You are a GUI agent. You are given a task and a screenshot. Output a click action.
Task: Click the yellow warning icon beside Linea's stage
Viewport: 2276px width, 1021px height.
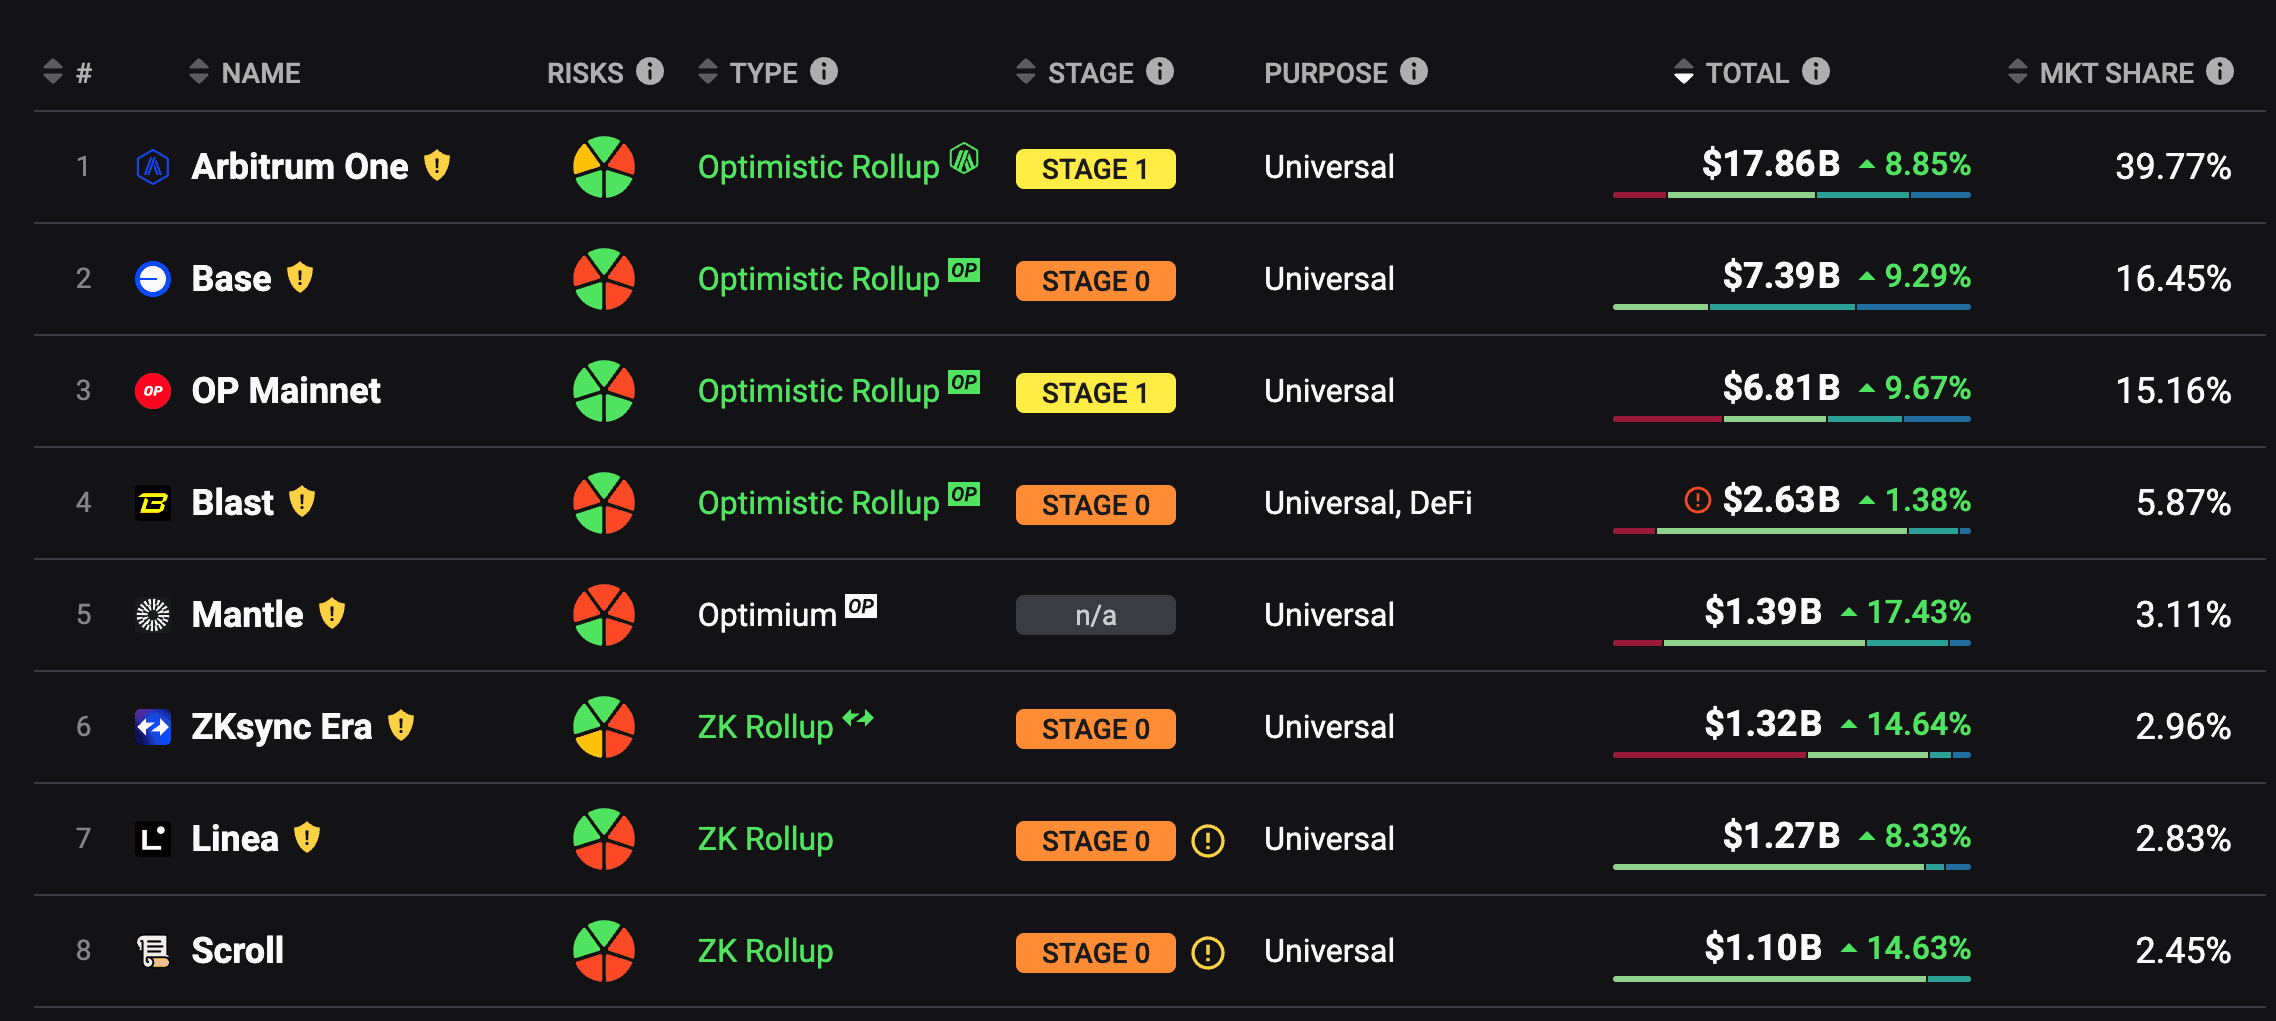tap(1208, 841)
